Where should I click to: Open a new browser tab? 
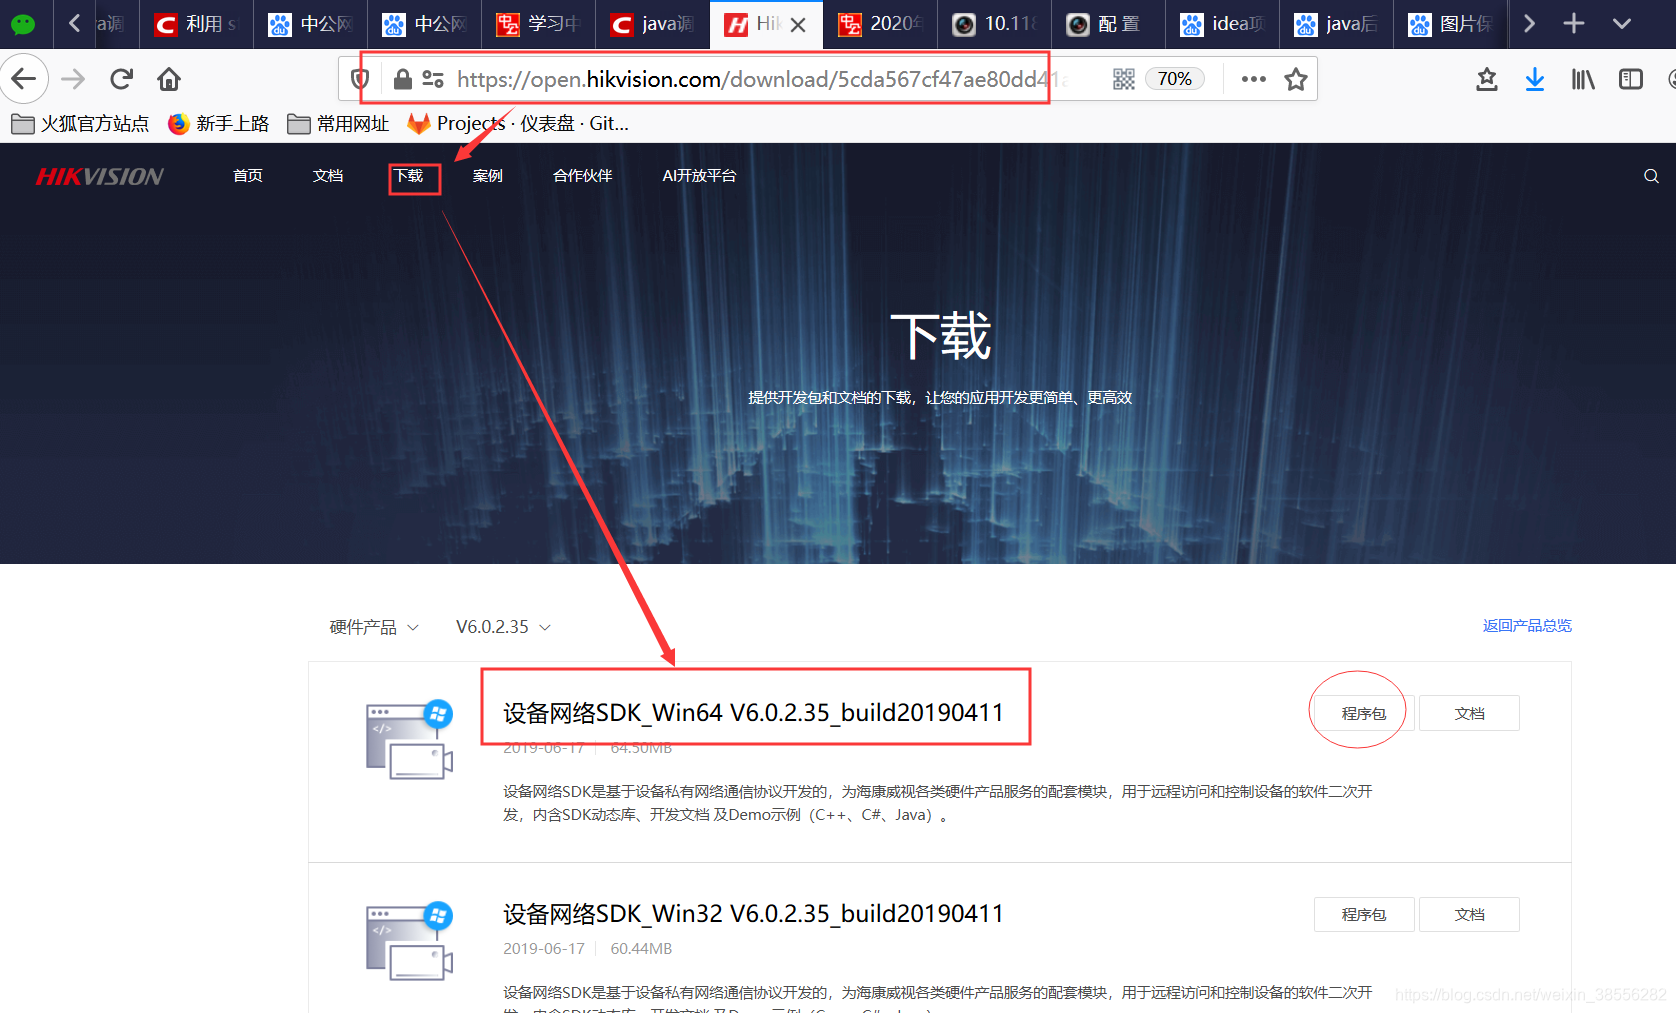[1574, 23]
